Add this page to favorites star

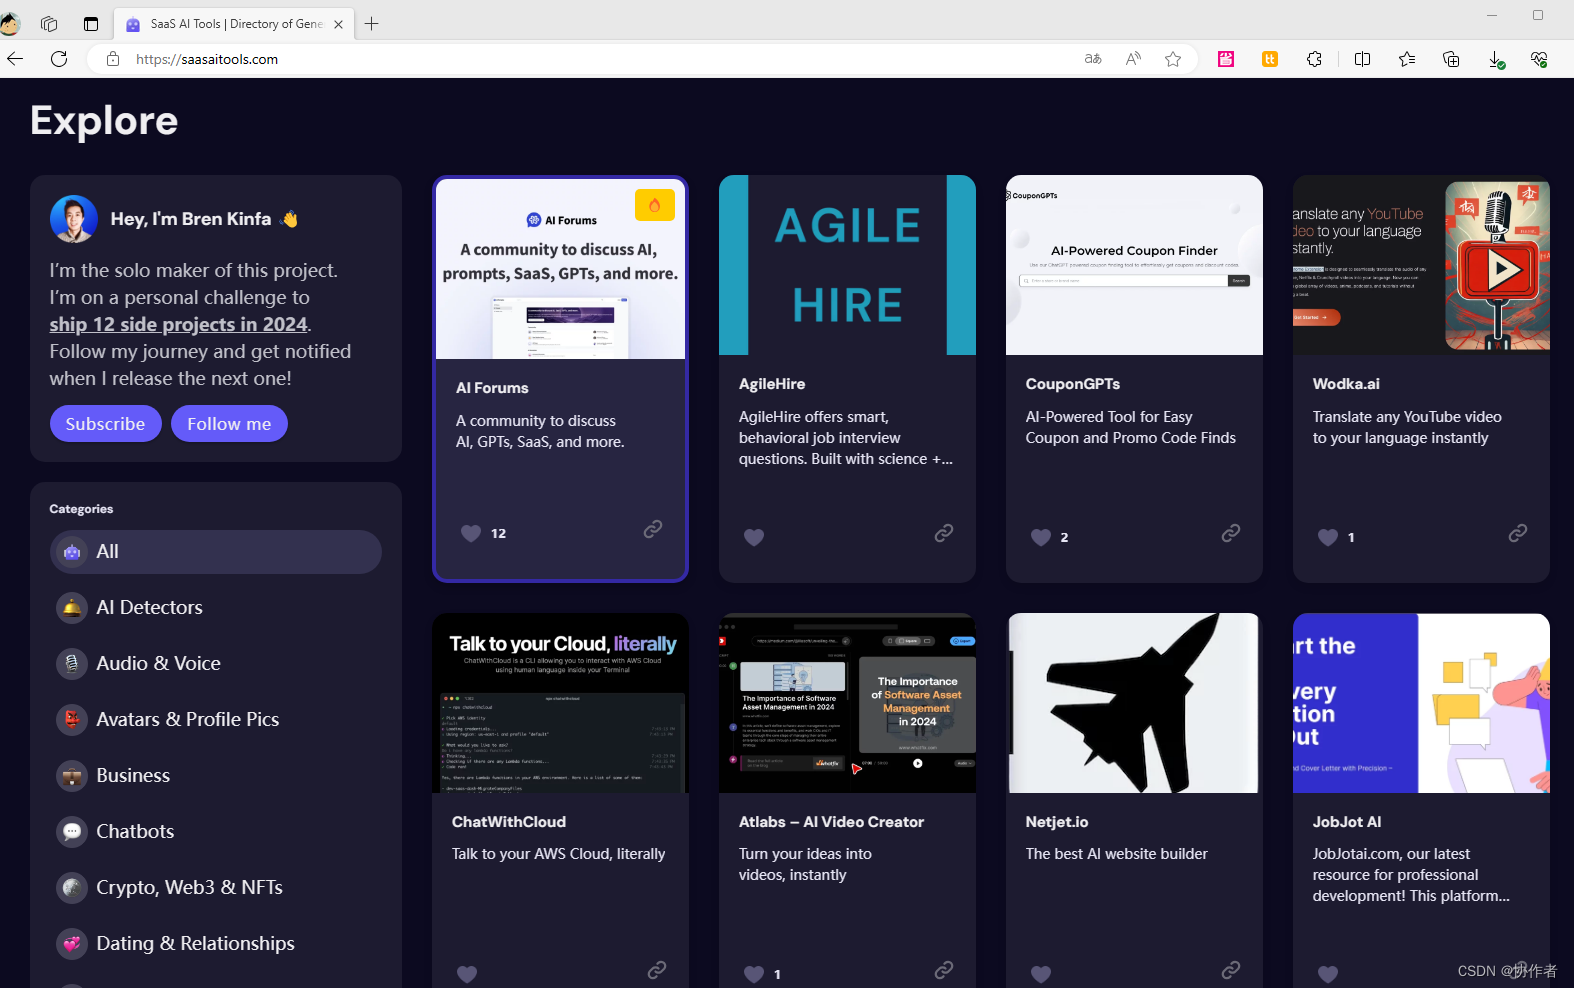(x=1173, y=59)
